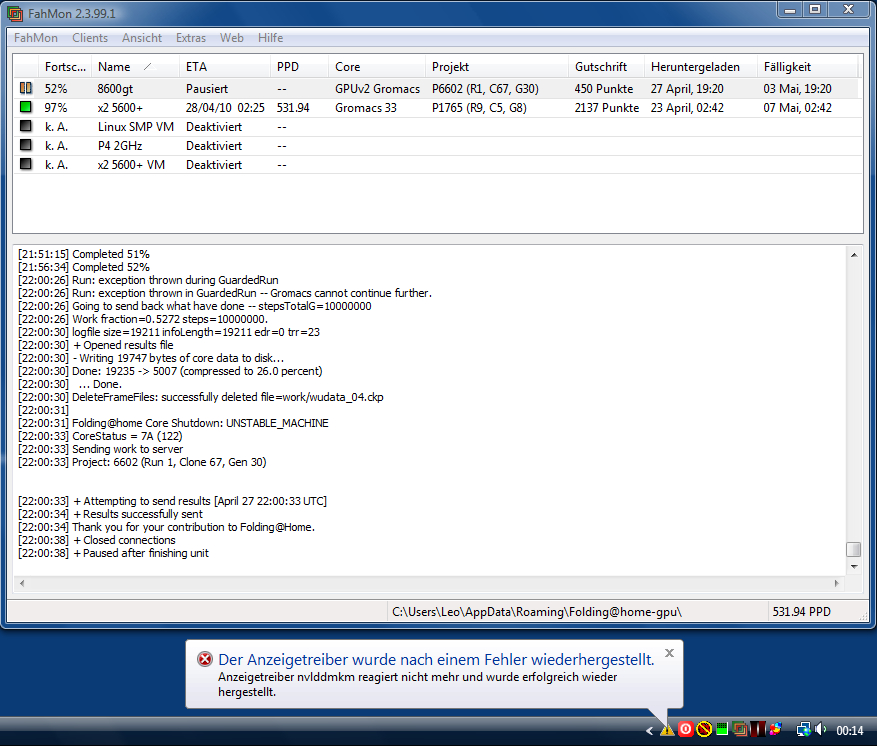
Task: Sort by the PPD column header
Action: (x=299, y=67)
